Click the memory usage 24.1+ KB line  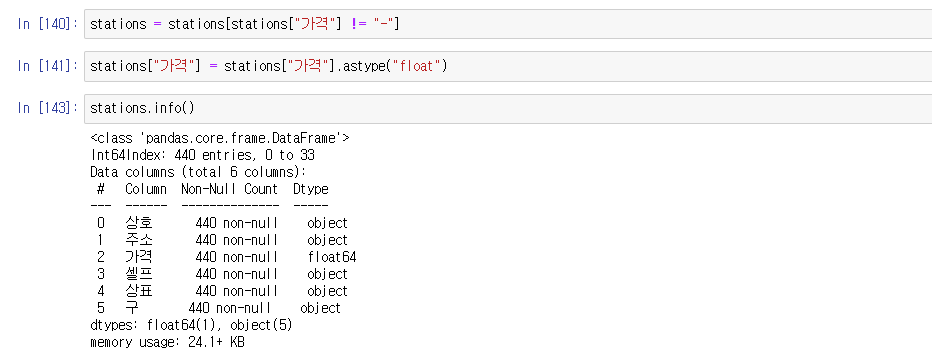[x=167, y=343]
